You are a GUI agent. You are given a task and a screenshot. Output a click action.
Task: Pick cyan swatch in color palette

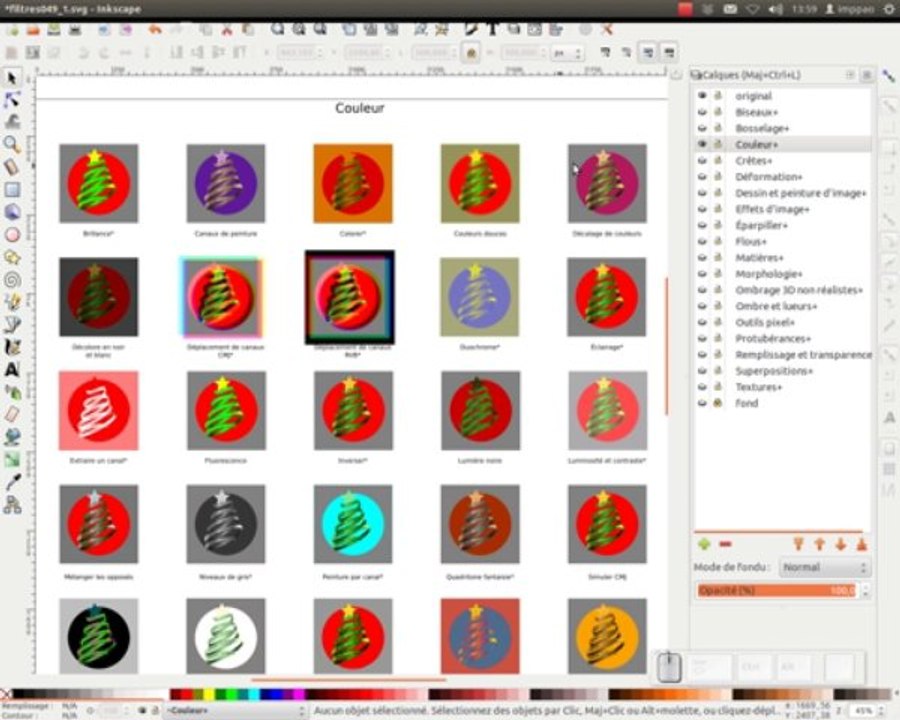click(x=254, y=695)
